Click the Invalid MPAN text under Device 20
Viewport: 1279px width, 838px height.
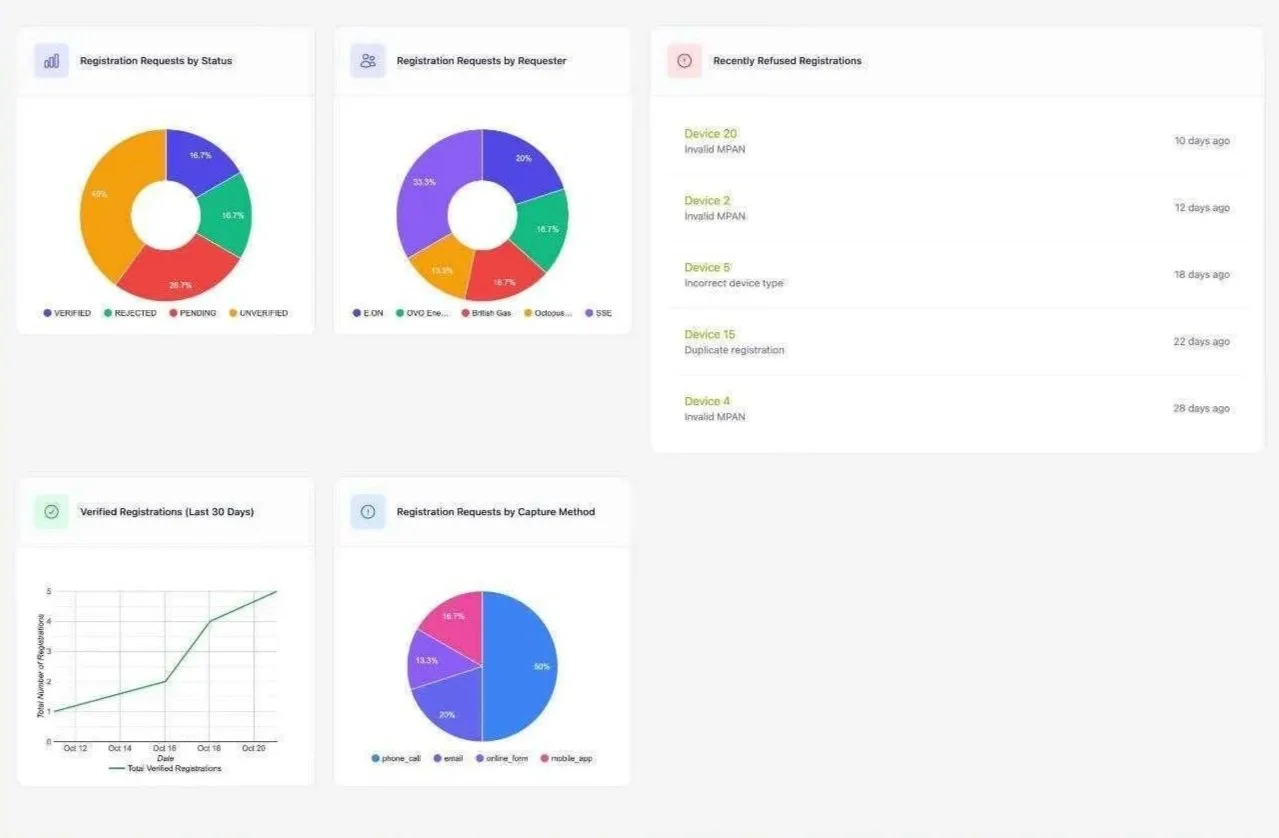coord(715,150)
